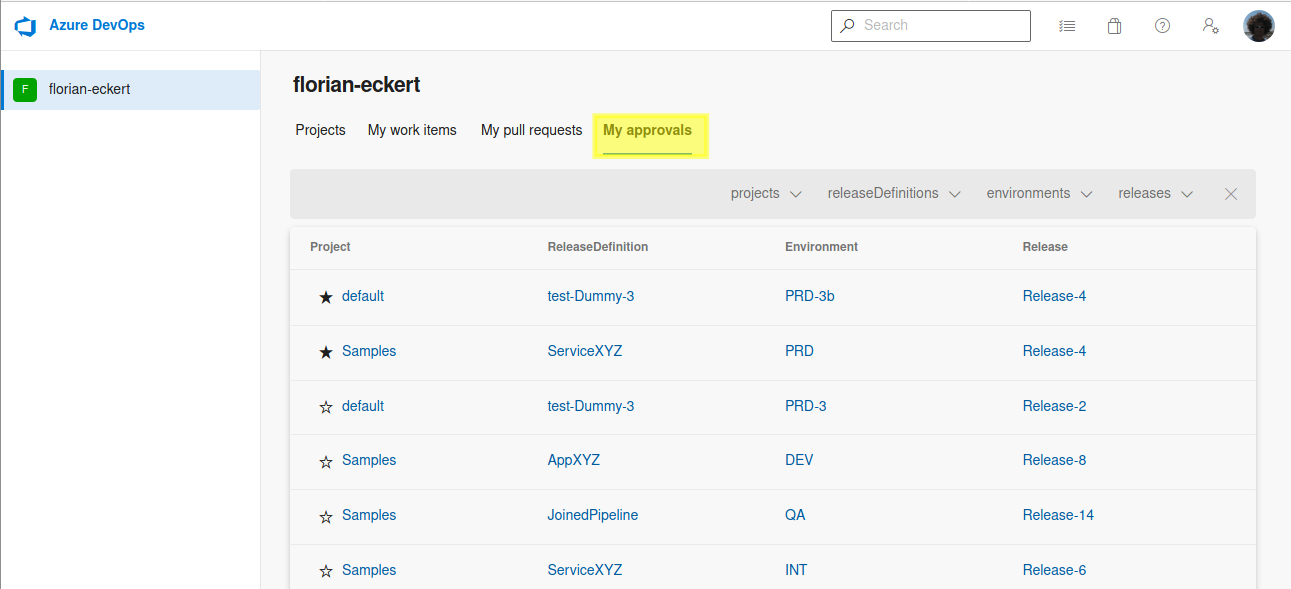Expand the environments filter dropdown
This screenshot has height=589, width=1291.
coord(1039,194)
